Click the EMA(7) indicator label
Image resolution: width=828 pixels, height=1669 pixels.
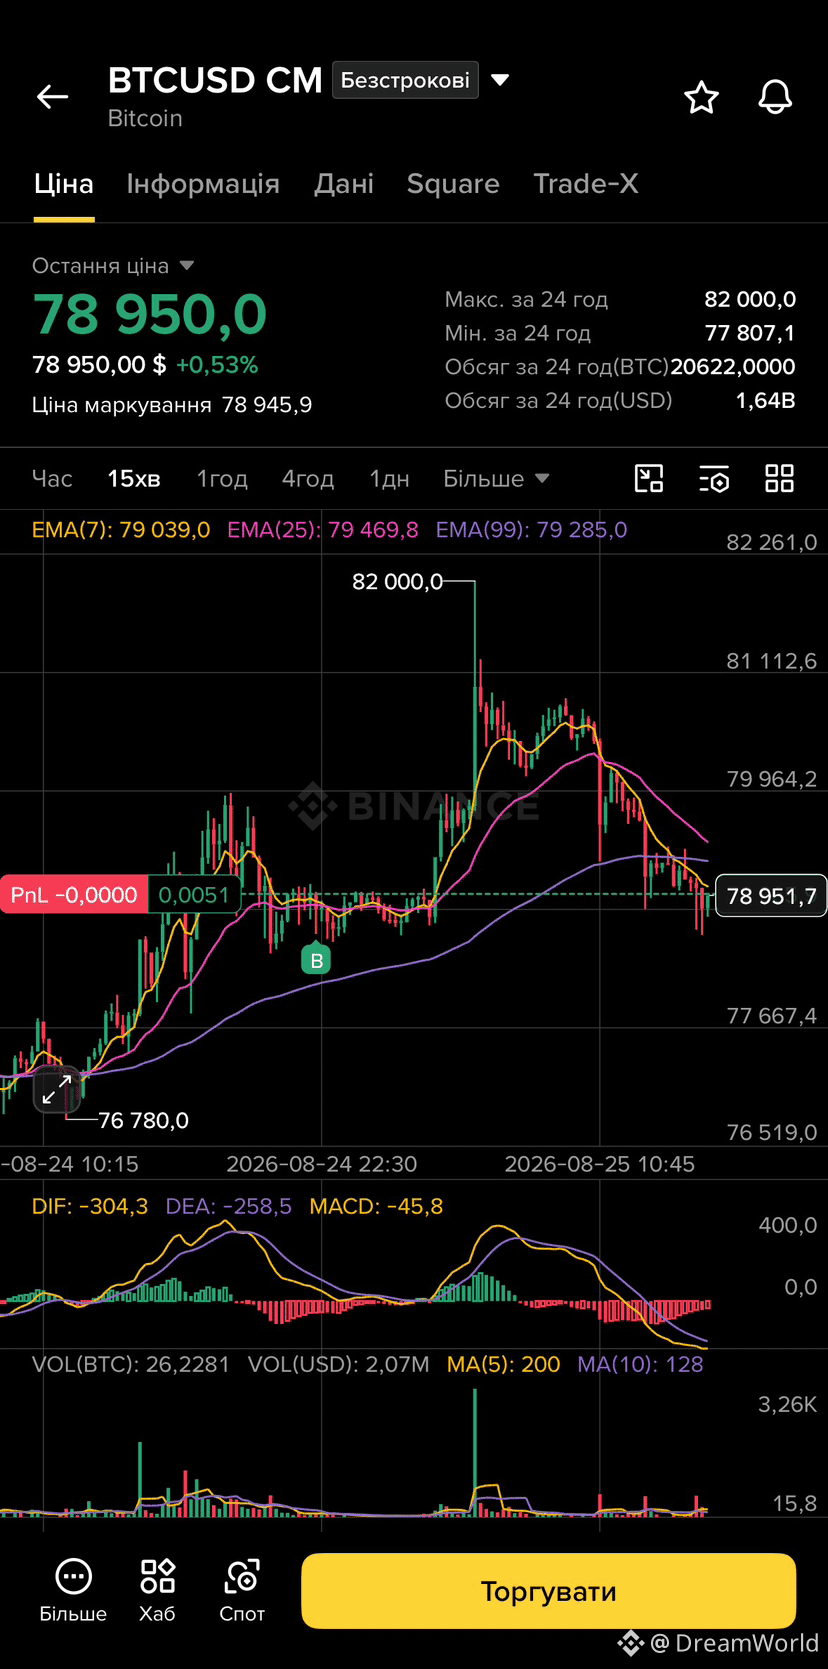point(121,530)
